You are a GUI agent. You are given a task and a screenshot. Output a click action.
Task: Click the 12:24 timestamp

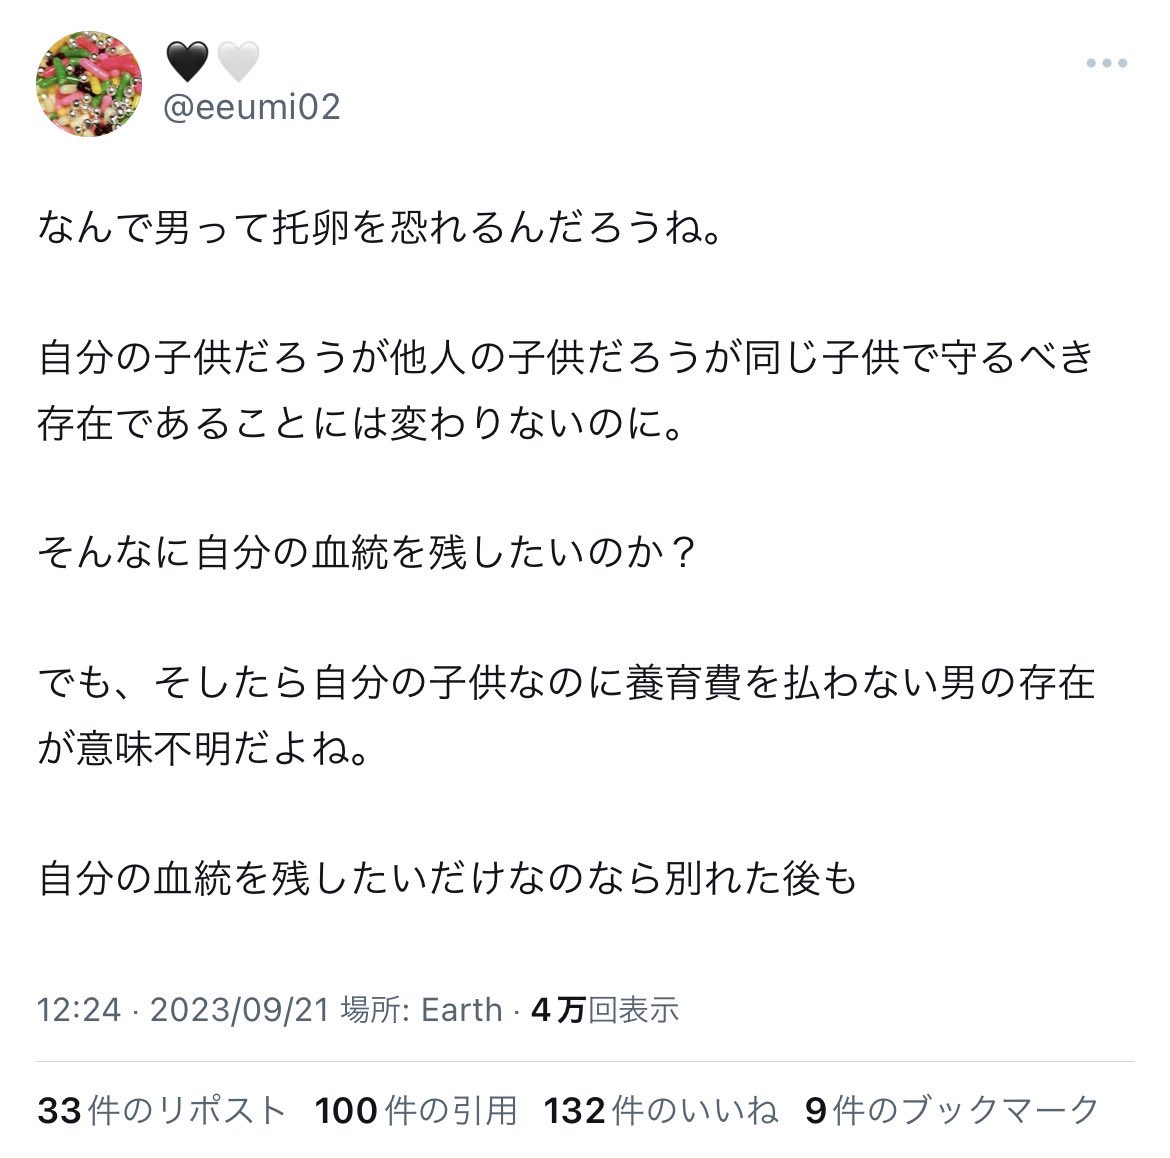[78, 1010]
